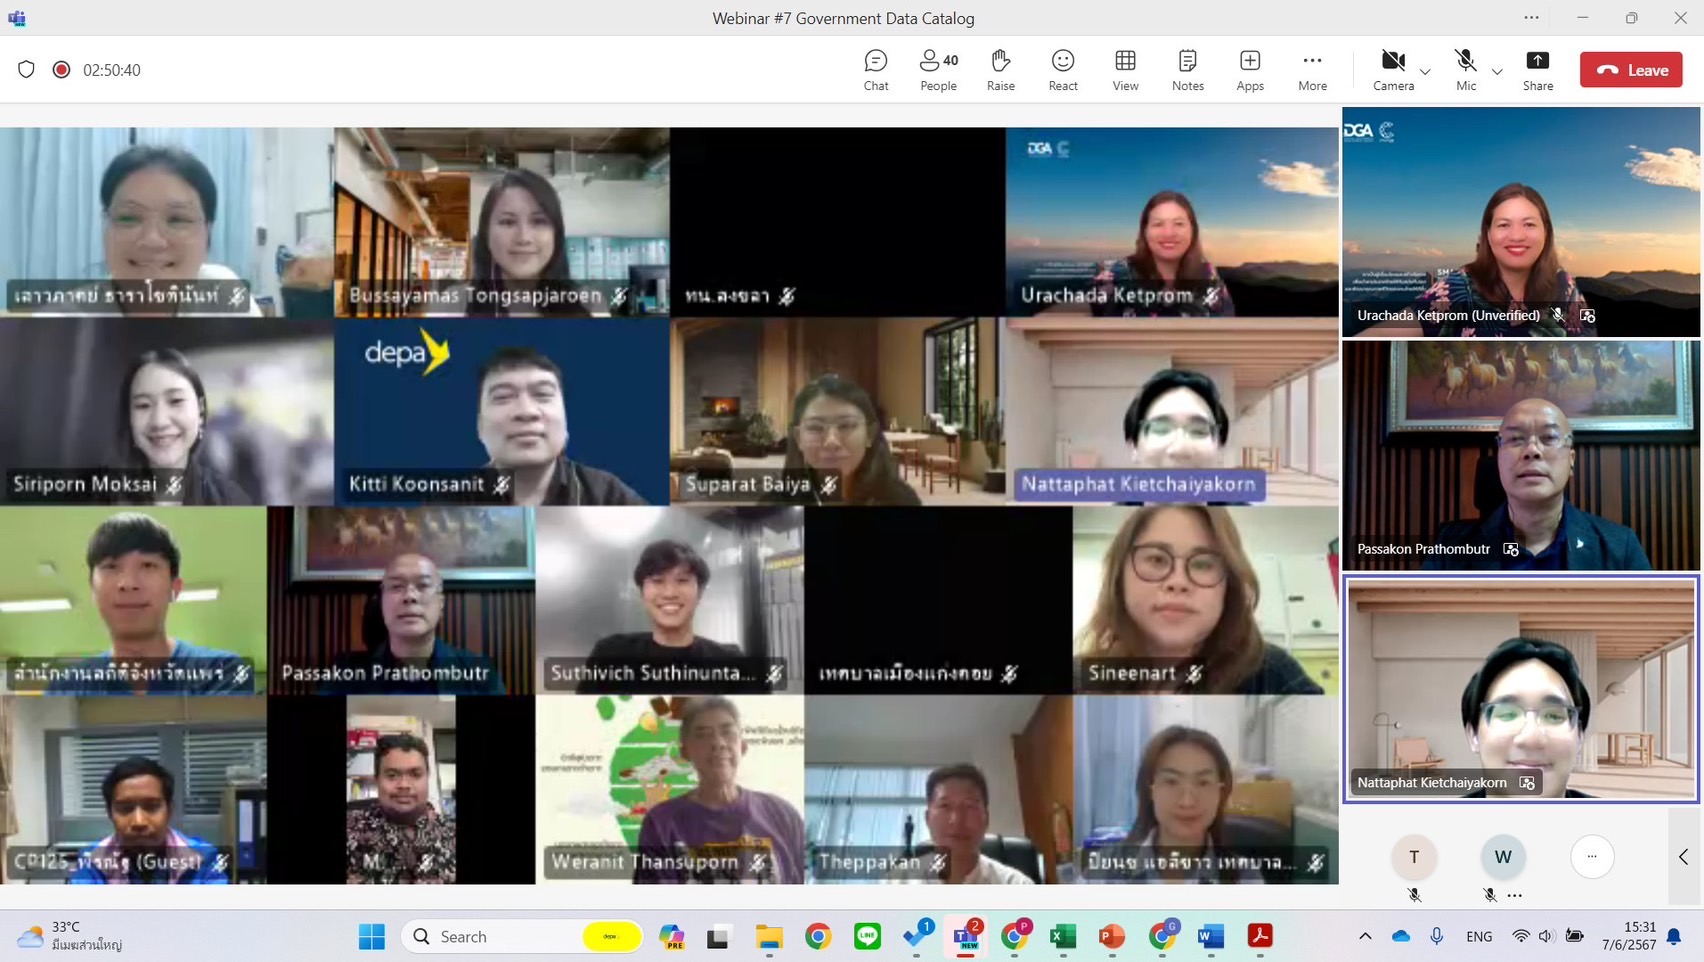
Task: Show hidden system tray icons
Action: [1365, 937]
